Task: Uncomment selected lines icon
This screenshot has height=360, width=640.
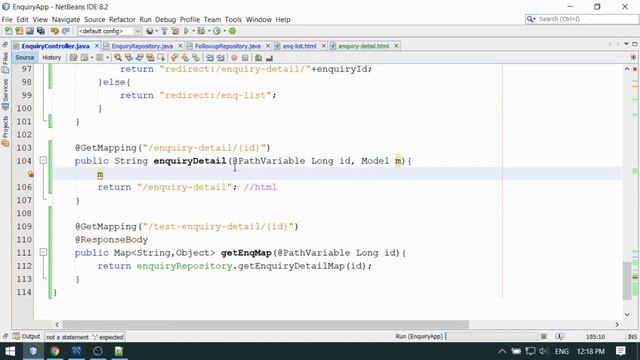Action: [269, 58]
